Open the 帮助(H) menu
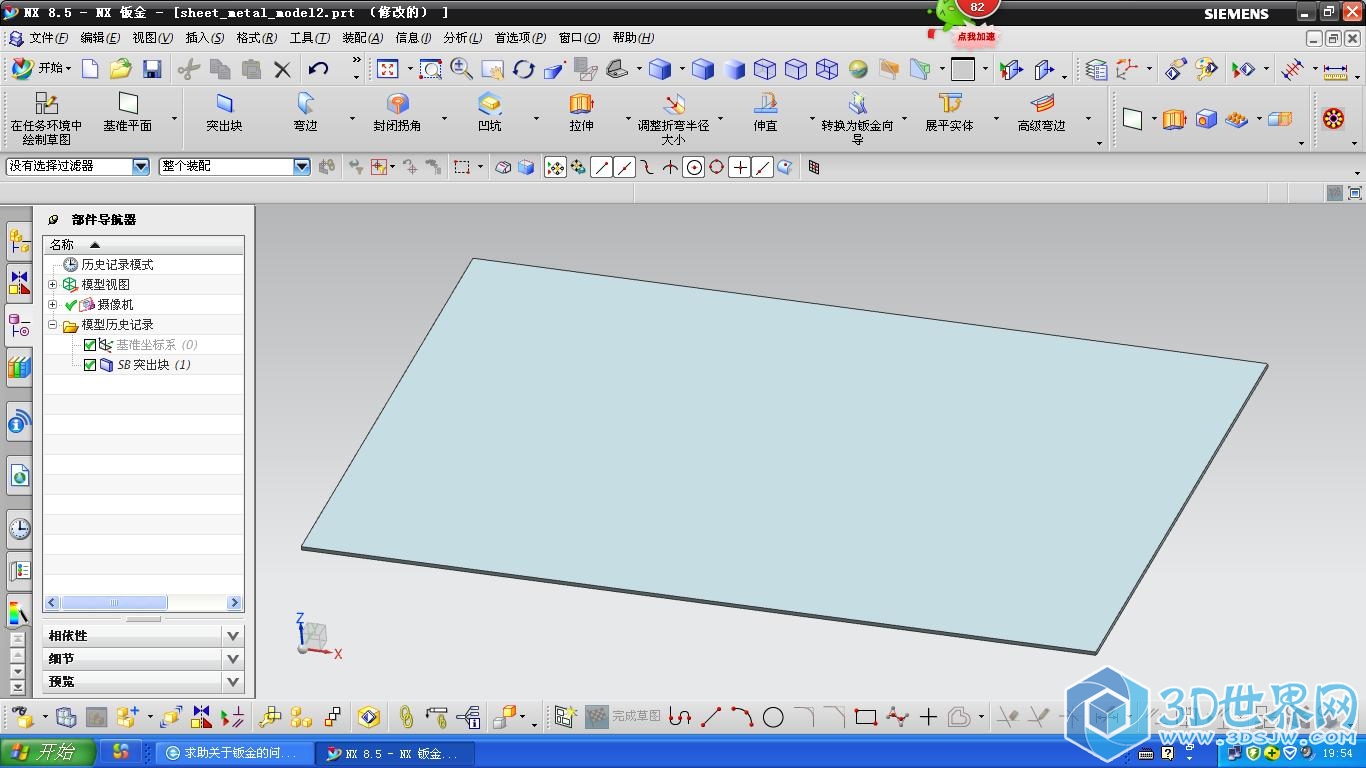This screenshot has width=1366, height=768. 633,38
